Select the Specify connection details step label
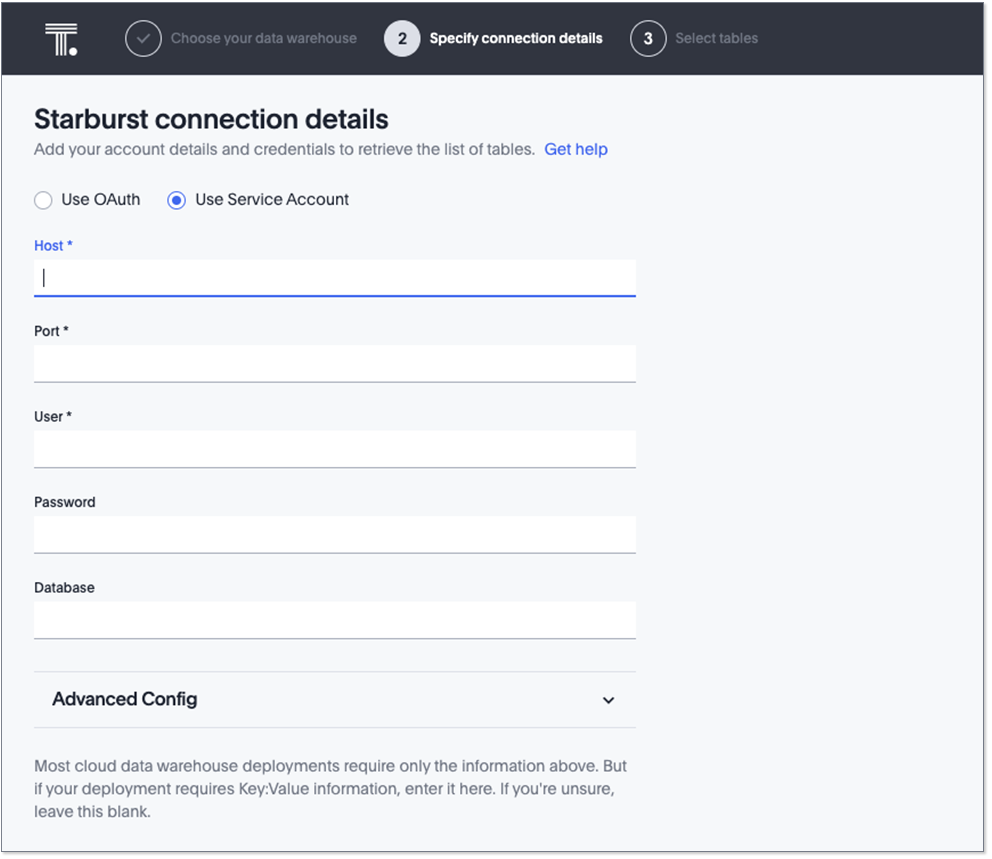 coord(516,39)
